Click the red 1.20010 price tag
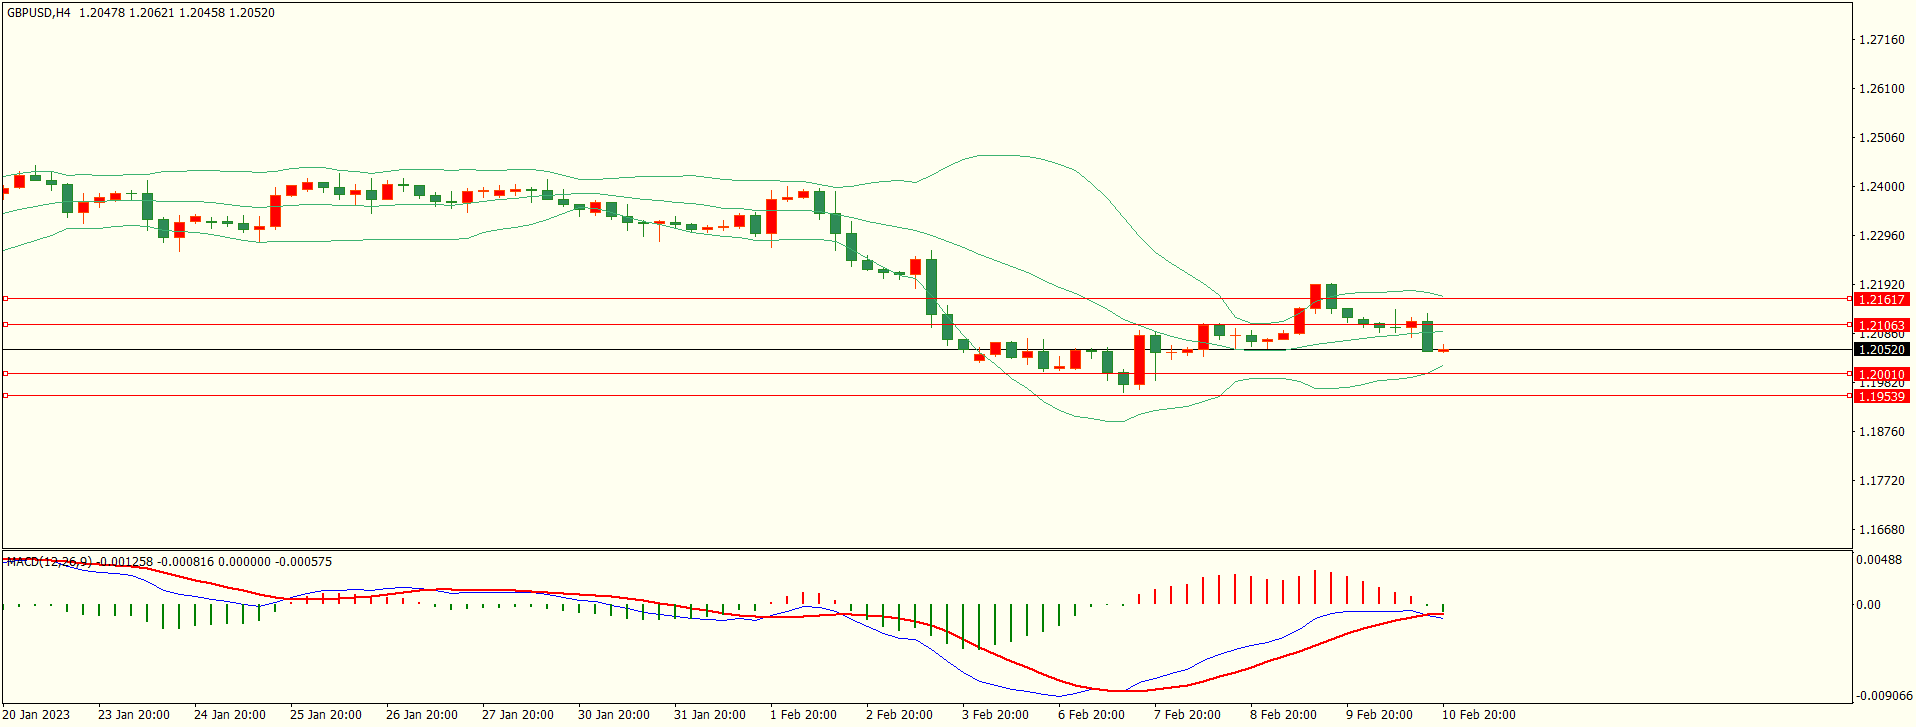The width and height of the screenshot is (1916, 727). pyautogui.click(x=1881, y=374)
